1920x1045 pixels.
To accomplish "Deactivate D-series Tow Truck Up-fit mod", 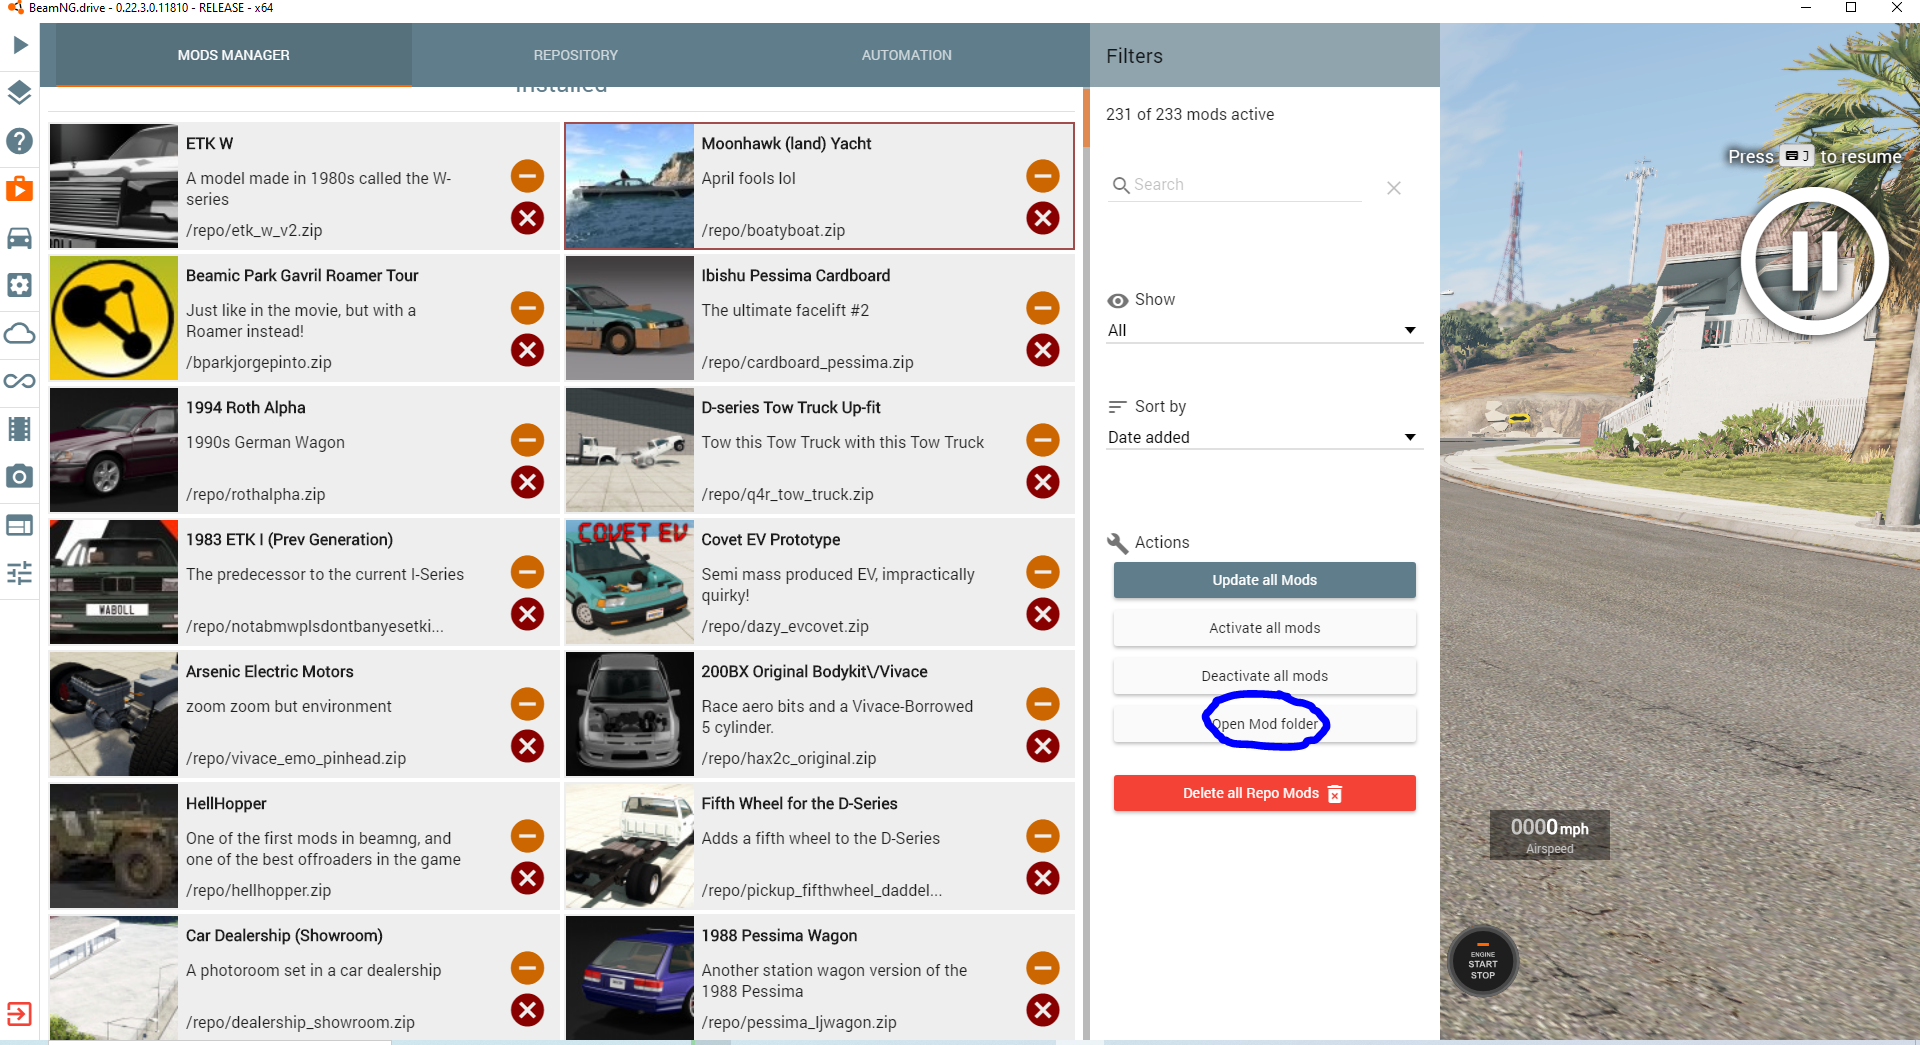I will pyautogui.click(x=1043, y=440).
